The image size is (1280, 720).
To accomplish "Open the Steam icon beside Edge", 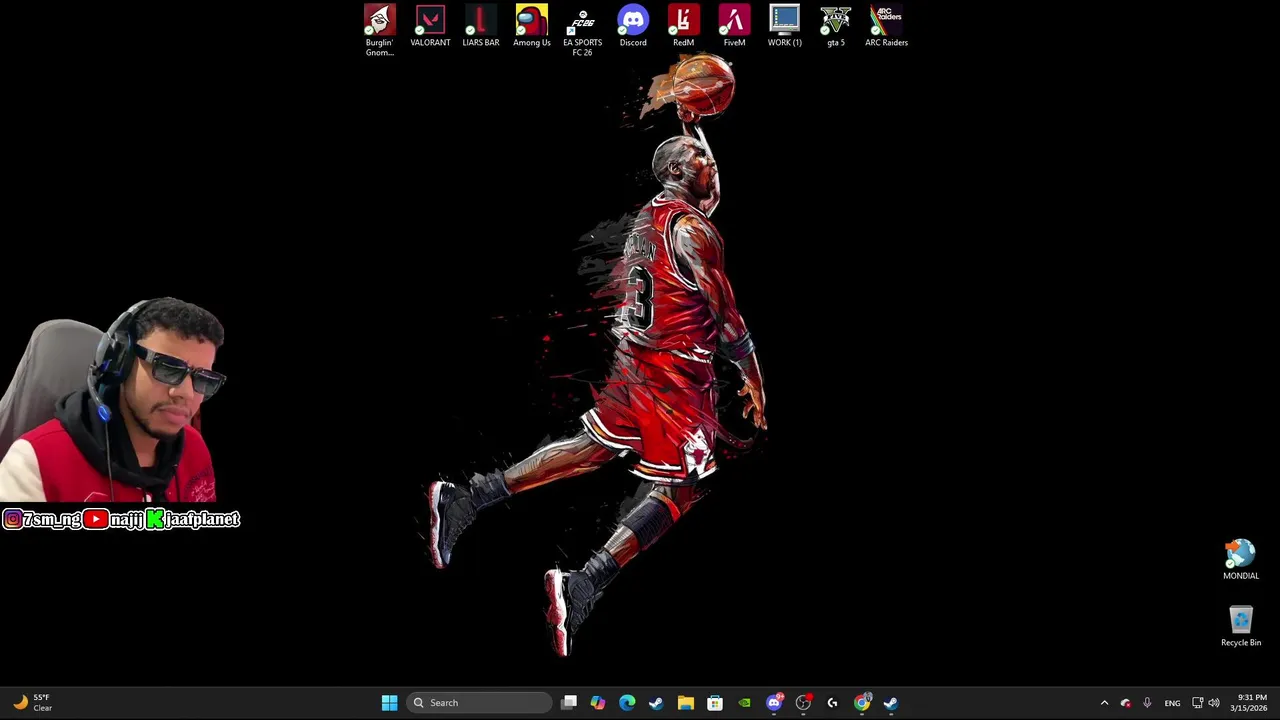I will click(656, 703).
